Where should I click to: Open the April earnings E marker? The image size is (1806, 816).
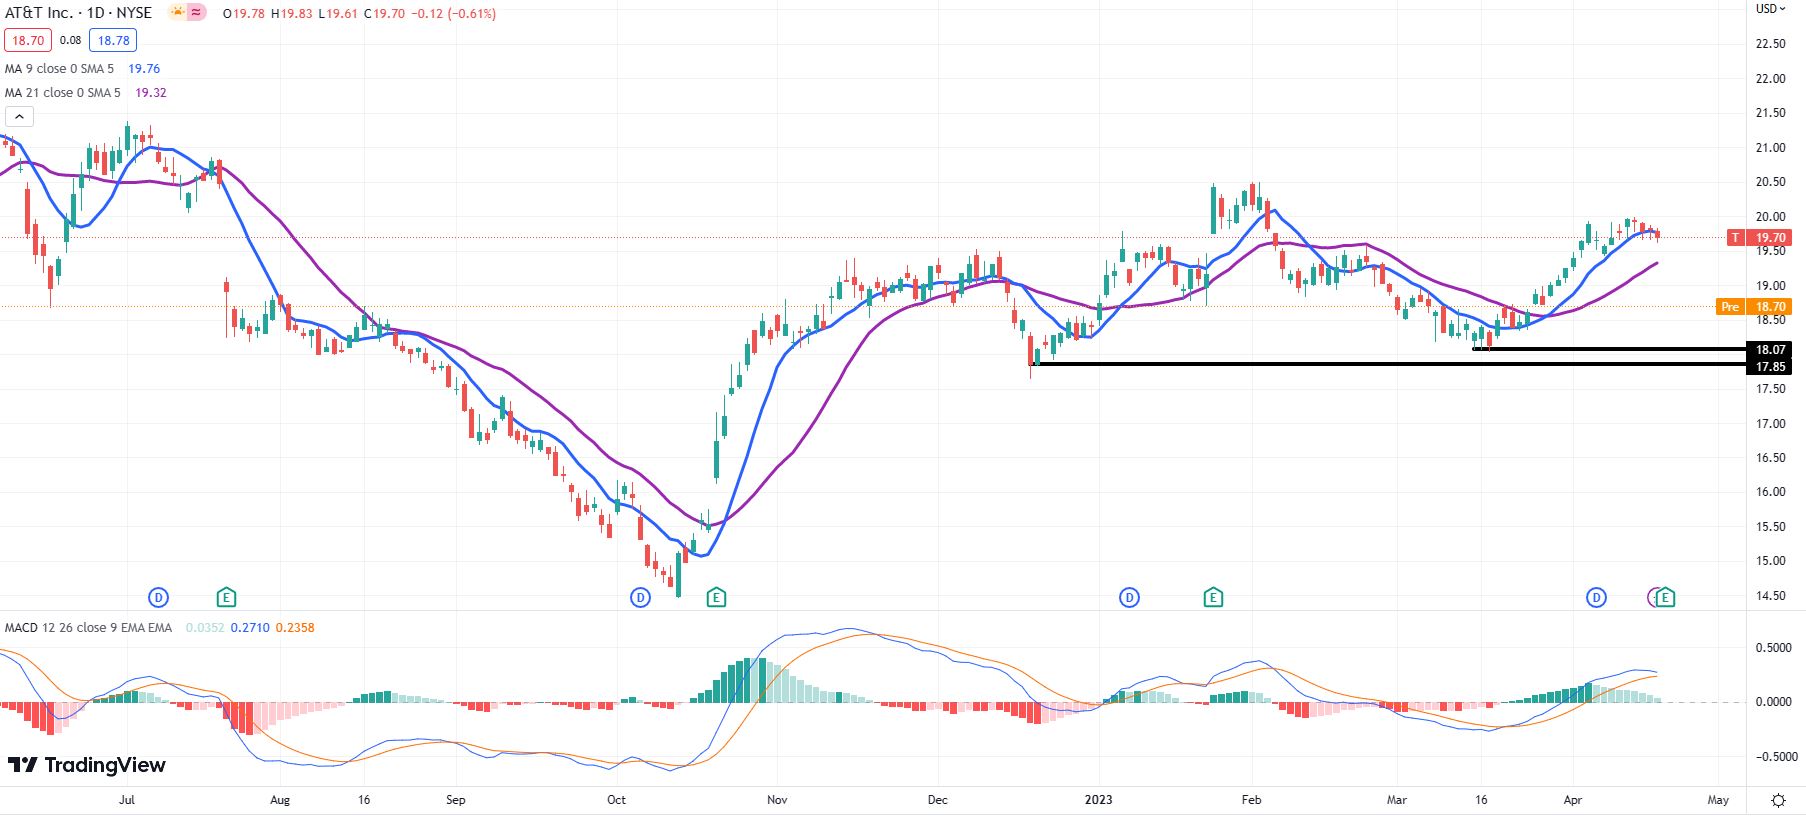tap(1665, 598)
